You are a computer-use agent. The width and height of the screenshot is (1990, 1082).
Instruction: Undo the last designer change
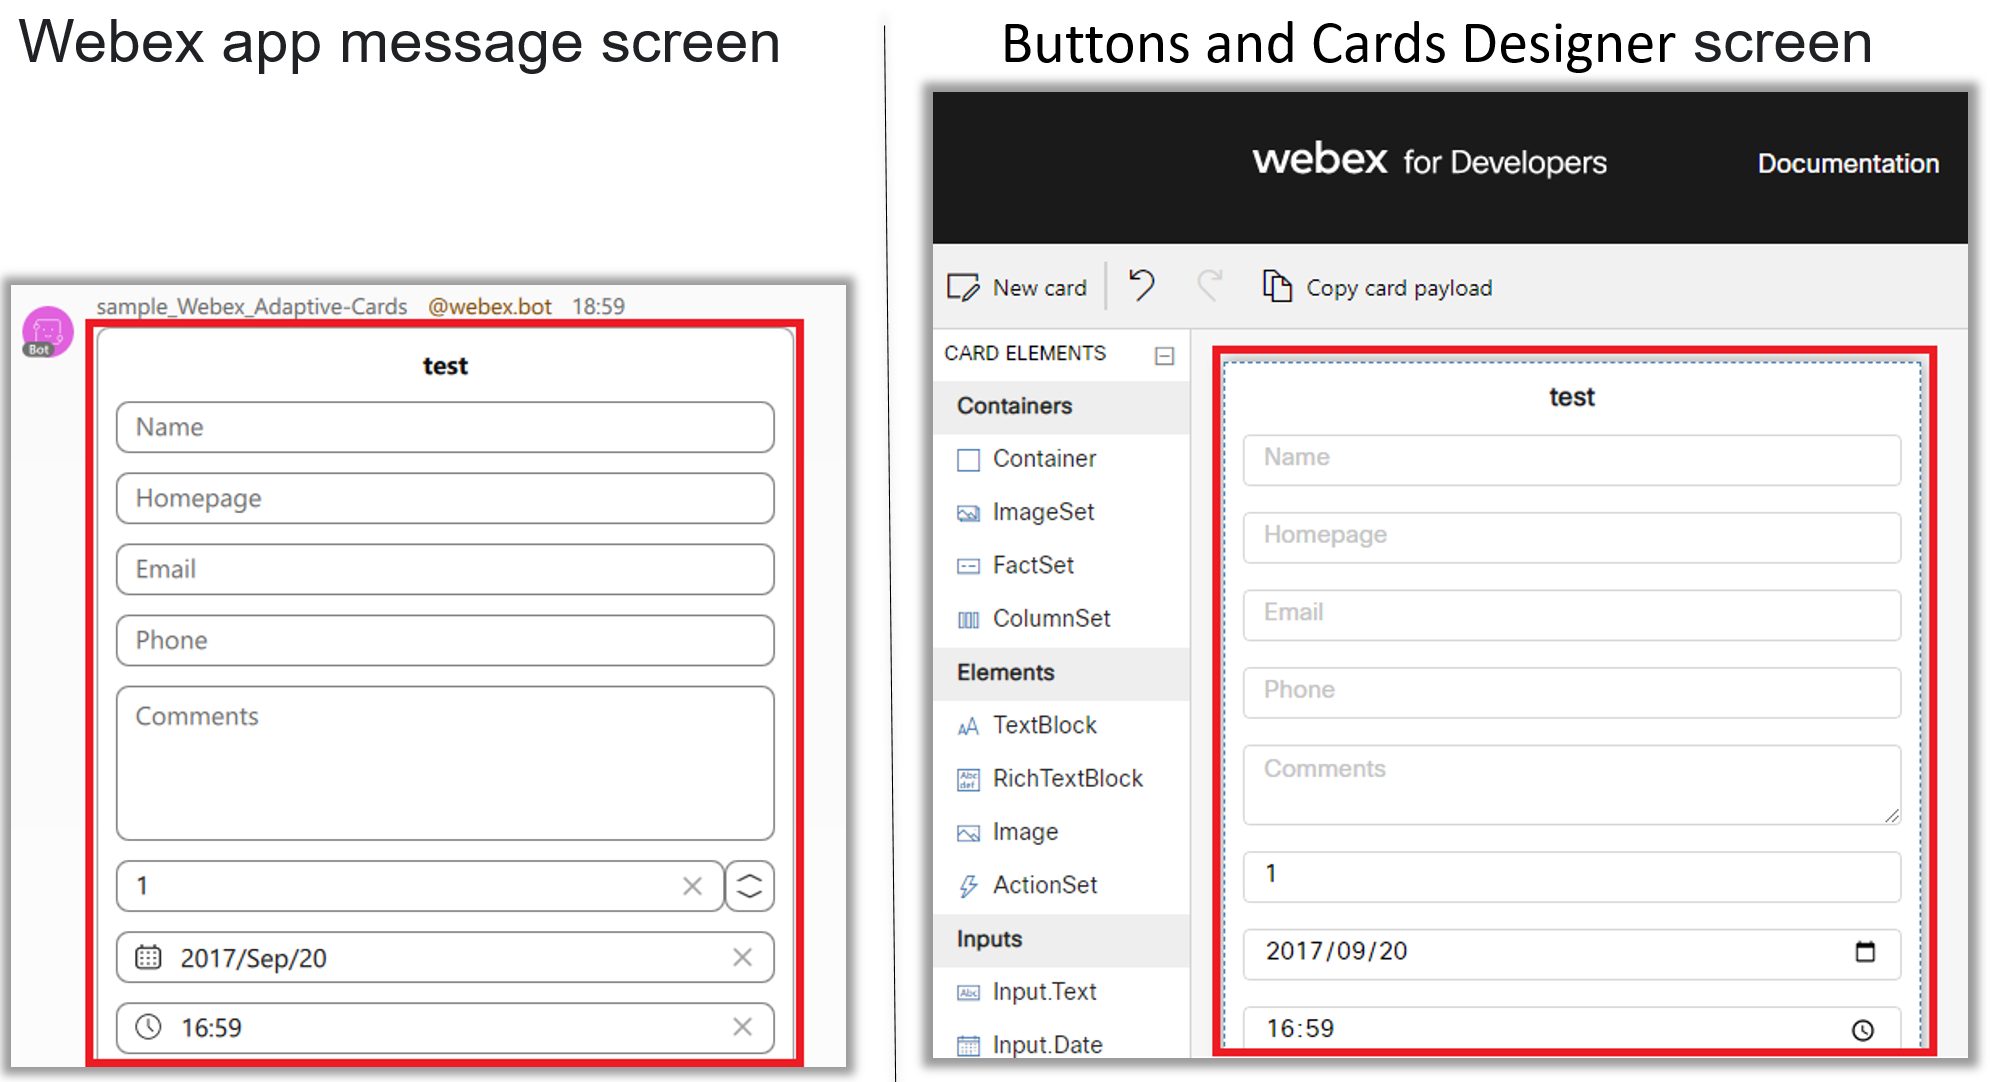[x=1142, y=286]
